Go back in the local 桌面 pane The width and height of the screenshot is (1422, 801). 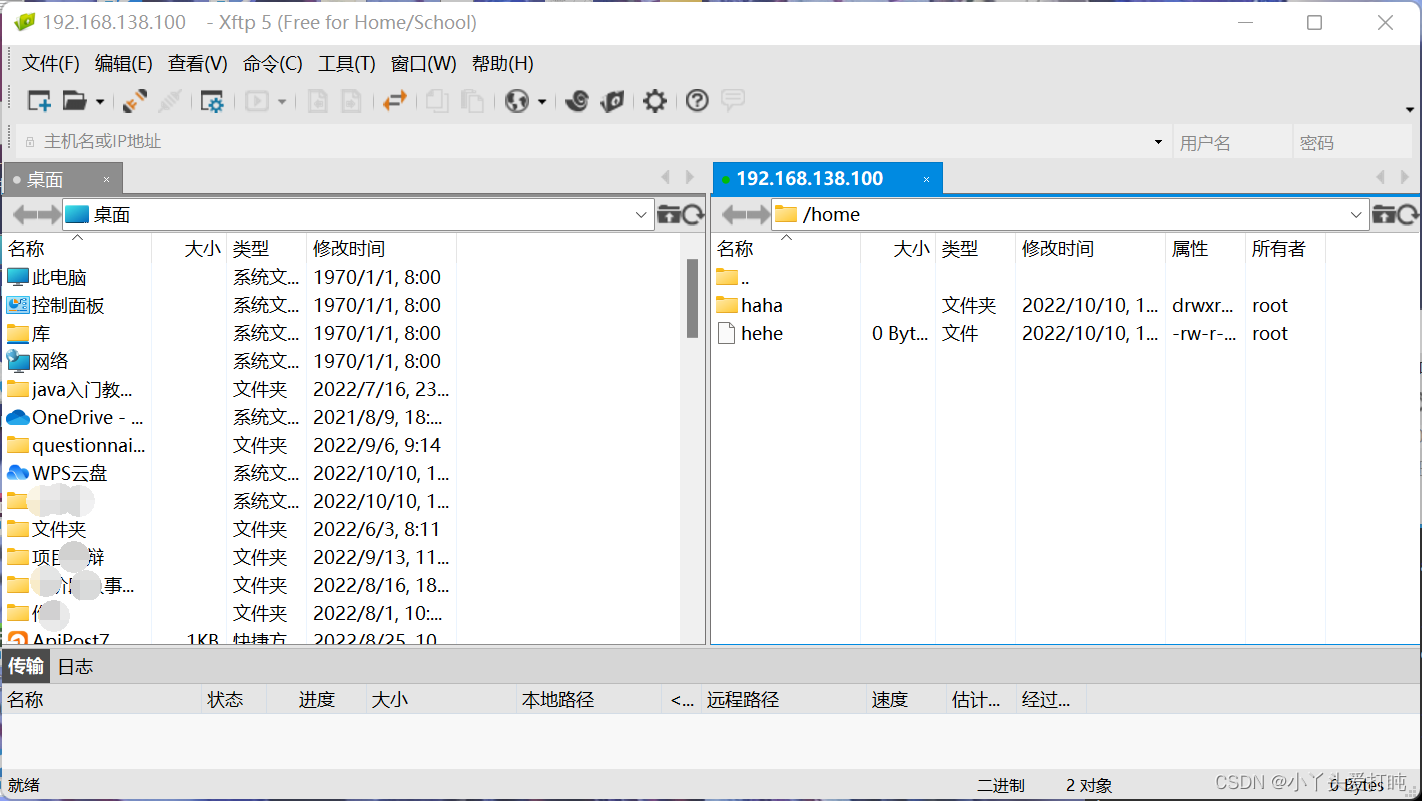click(24, 214)
